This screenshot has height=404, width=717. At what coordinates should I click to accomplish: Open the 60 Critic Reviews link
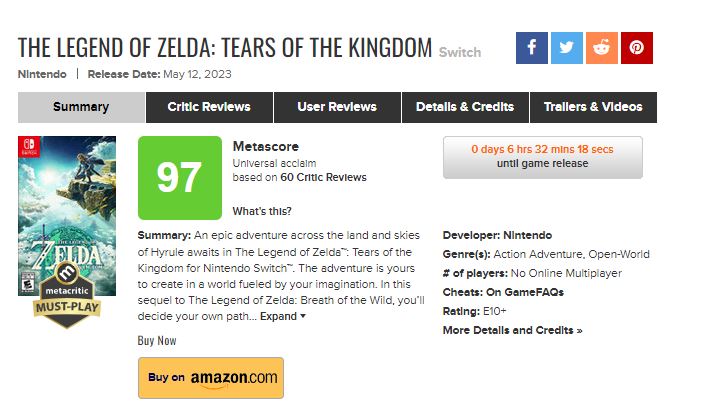click(323, 177)
